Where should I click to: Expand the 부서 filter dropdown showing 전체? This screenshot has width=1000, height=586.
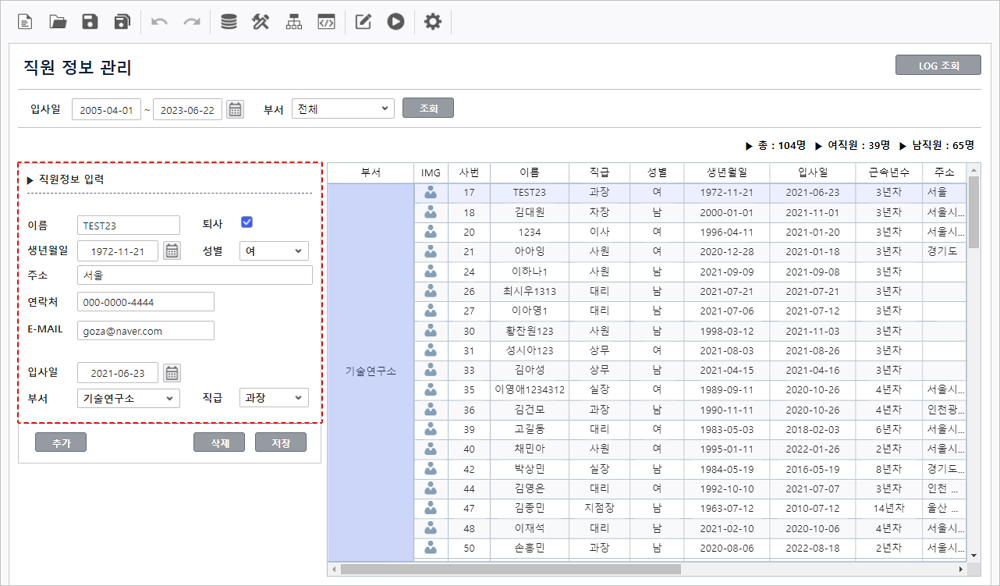click(343, 108)
